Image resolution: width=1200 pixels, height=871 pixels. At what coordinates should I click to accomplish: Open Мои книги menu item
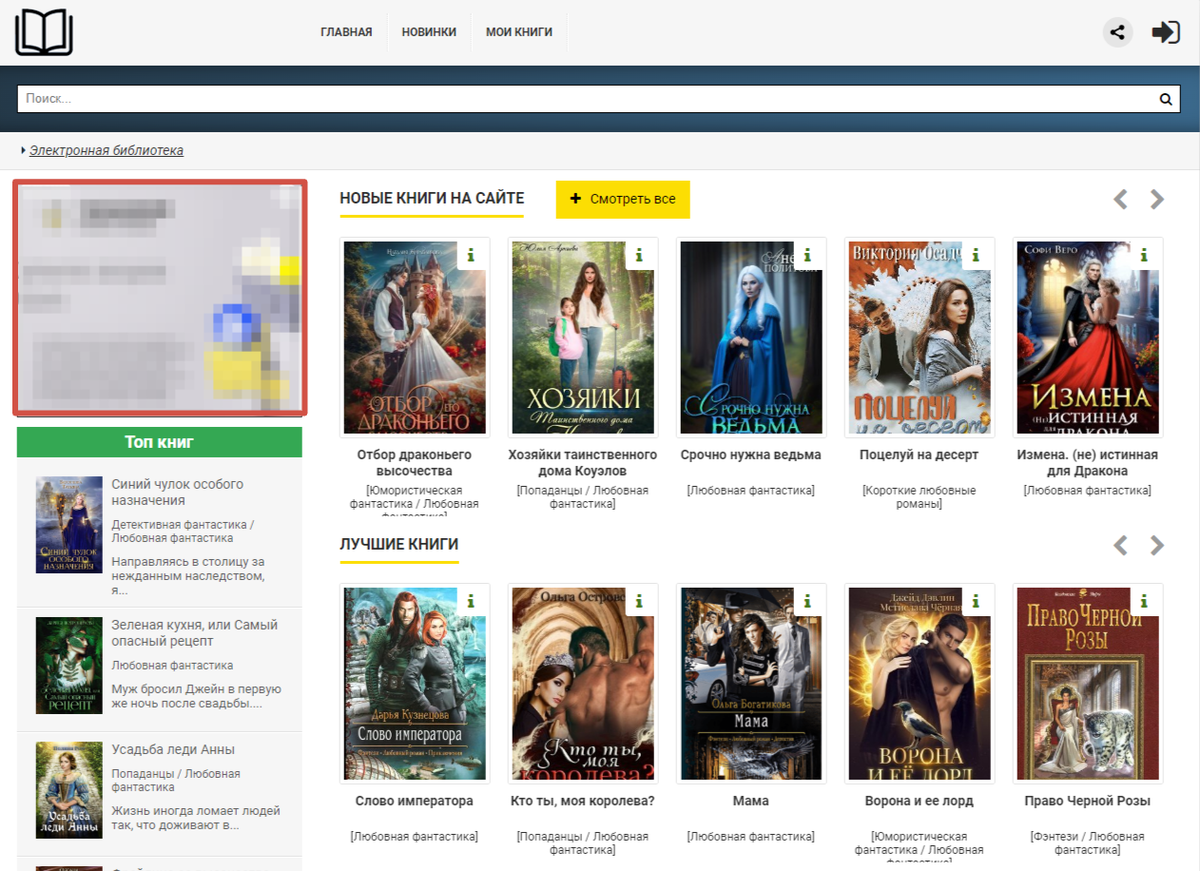click(x=519, y=32)
